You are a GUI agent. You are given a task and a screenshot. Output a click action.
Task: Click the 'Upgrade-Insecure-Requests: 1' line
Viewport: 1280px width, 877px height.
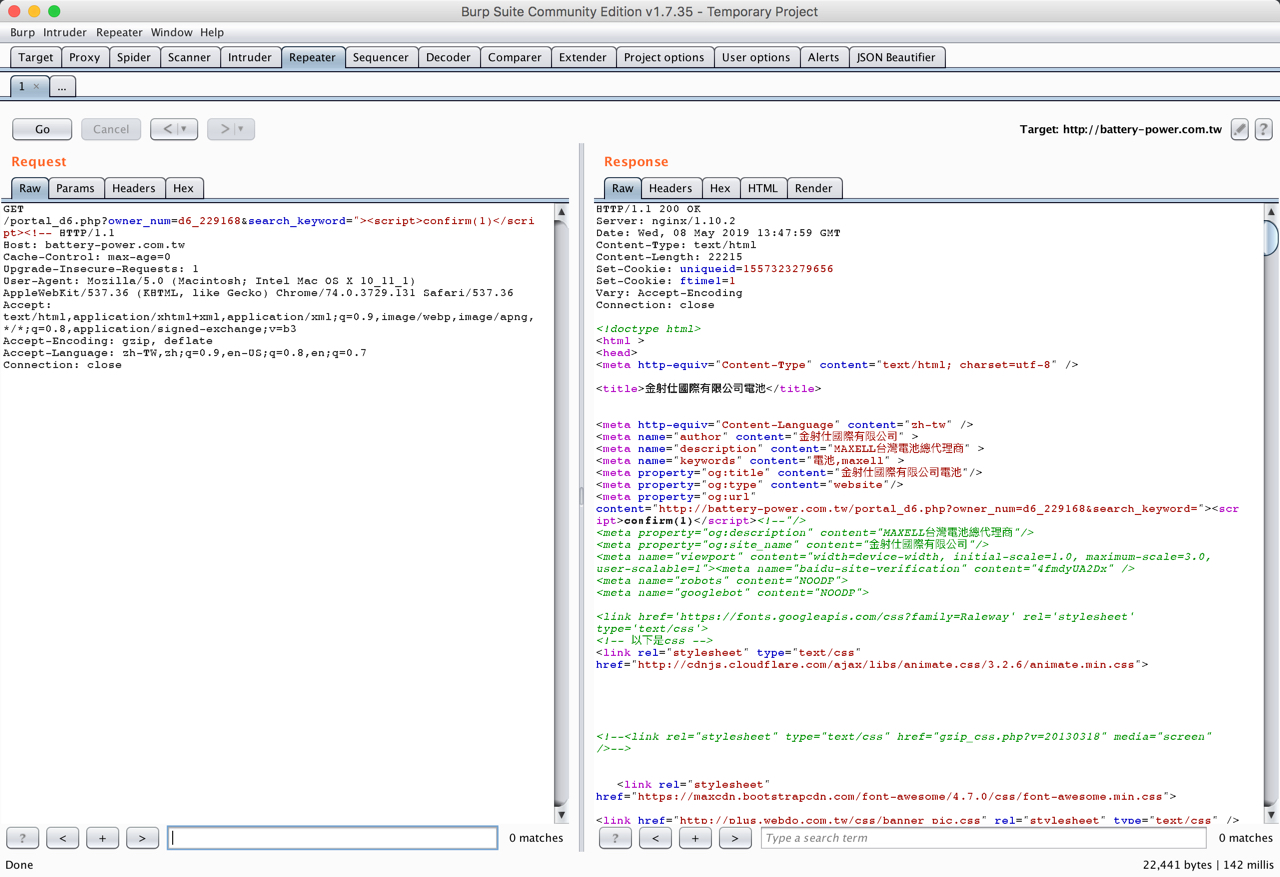pos(101,269)
